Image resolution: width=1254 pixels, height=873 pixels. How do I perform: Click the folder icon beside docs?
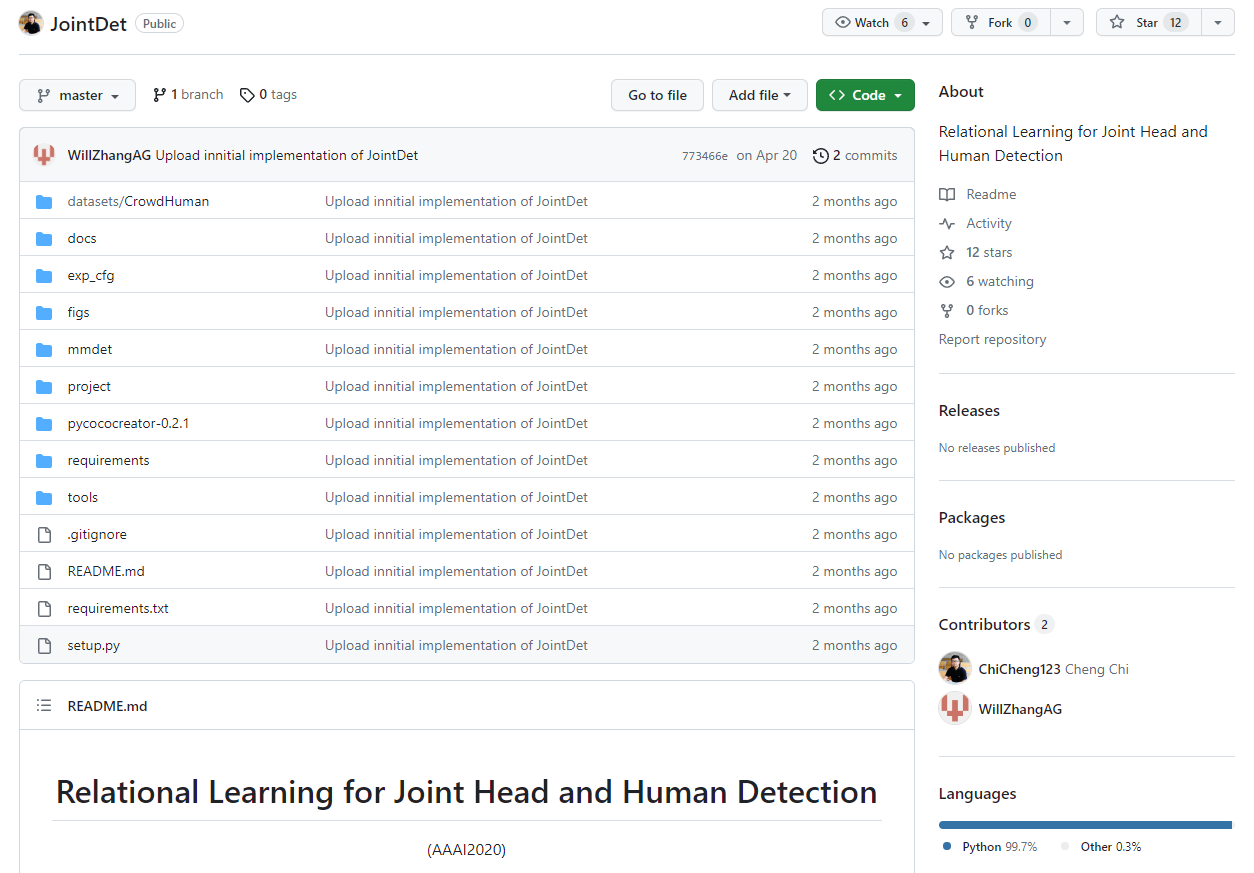44,238
